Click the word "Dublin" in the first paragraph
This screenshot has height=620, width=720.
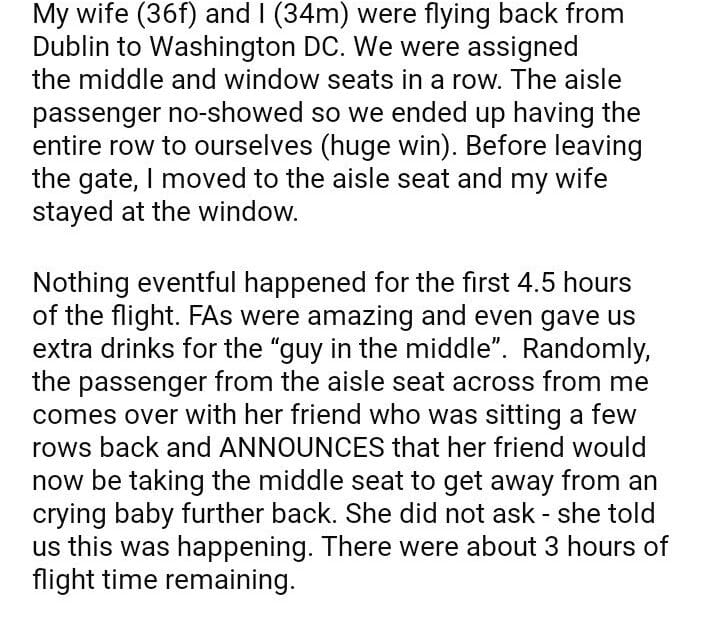pos(70,45)
